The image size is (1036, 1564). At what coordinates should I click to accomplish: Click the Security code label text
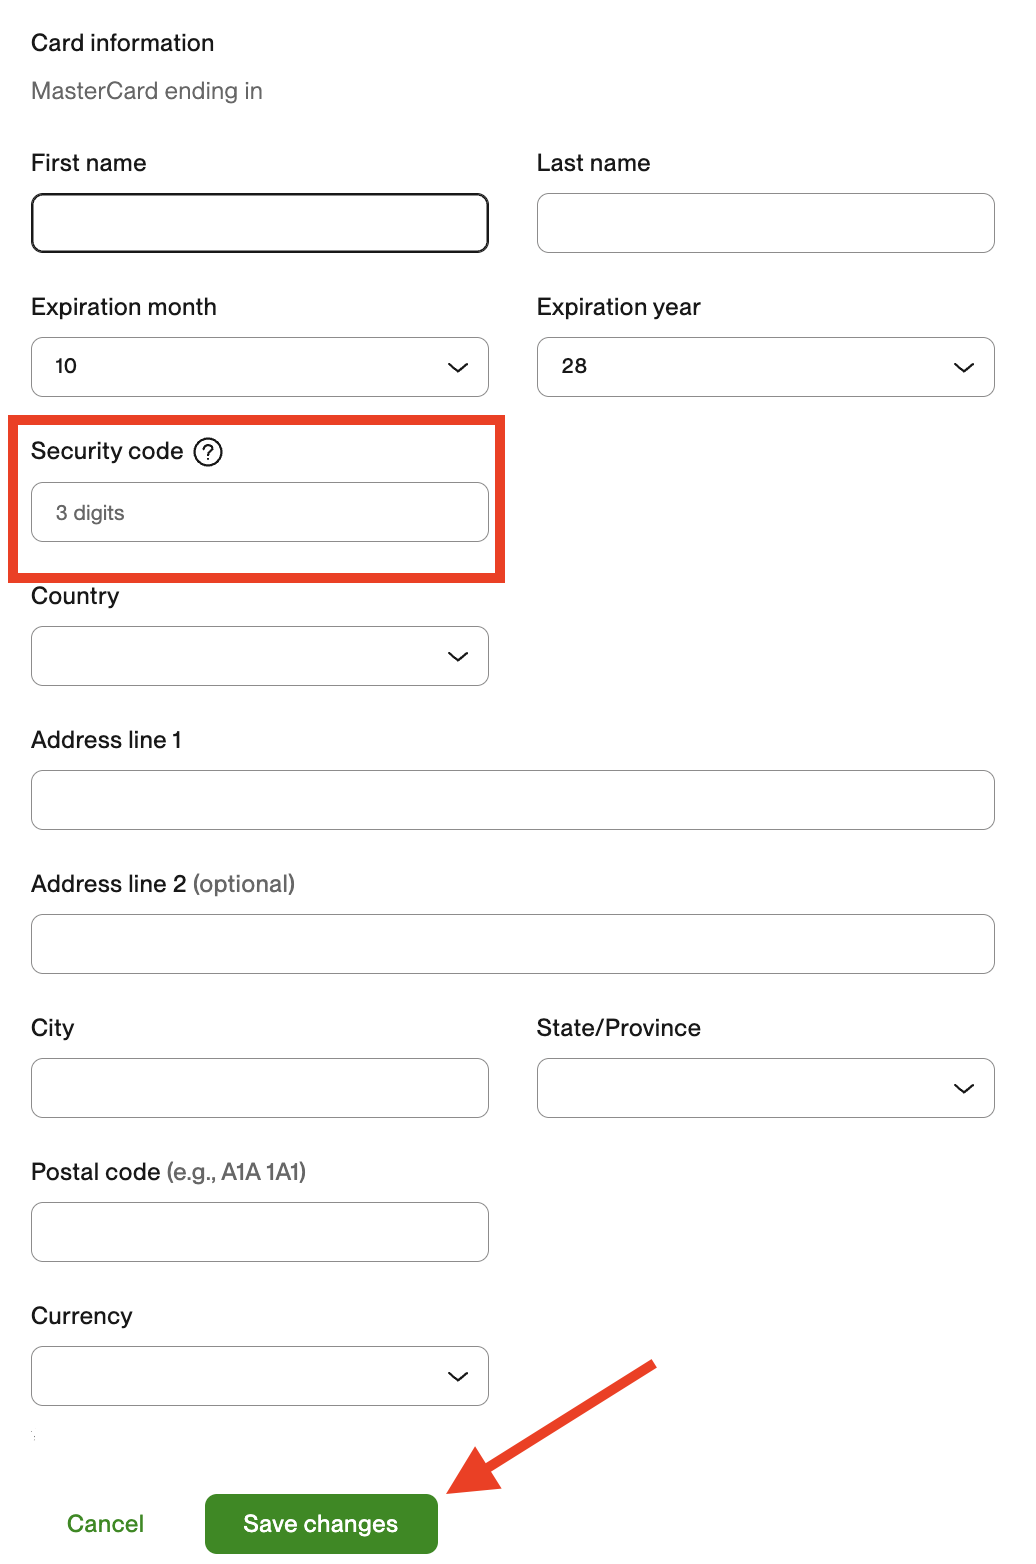107,451
